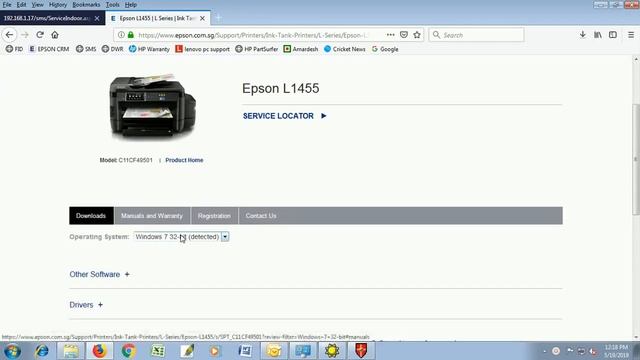Open the HP PartSurfer bookmark
This screenshot has height=360, width=640.
[x=257, y=49]
